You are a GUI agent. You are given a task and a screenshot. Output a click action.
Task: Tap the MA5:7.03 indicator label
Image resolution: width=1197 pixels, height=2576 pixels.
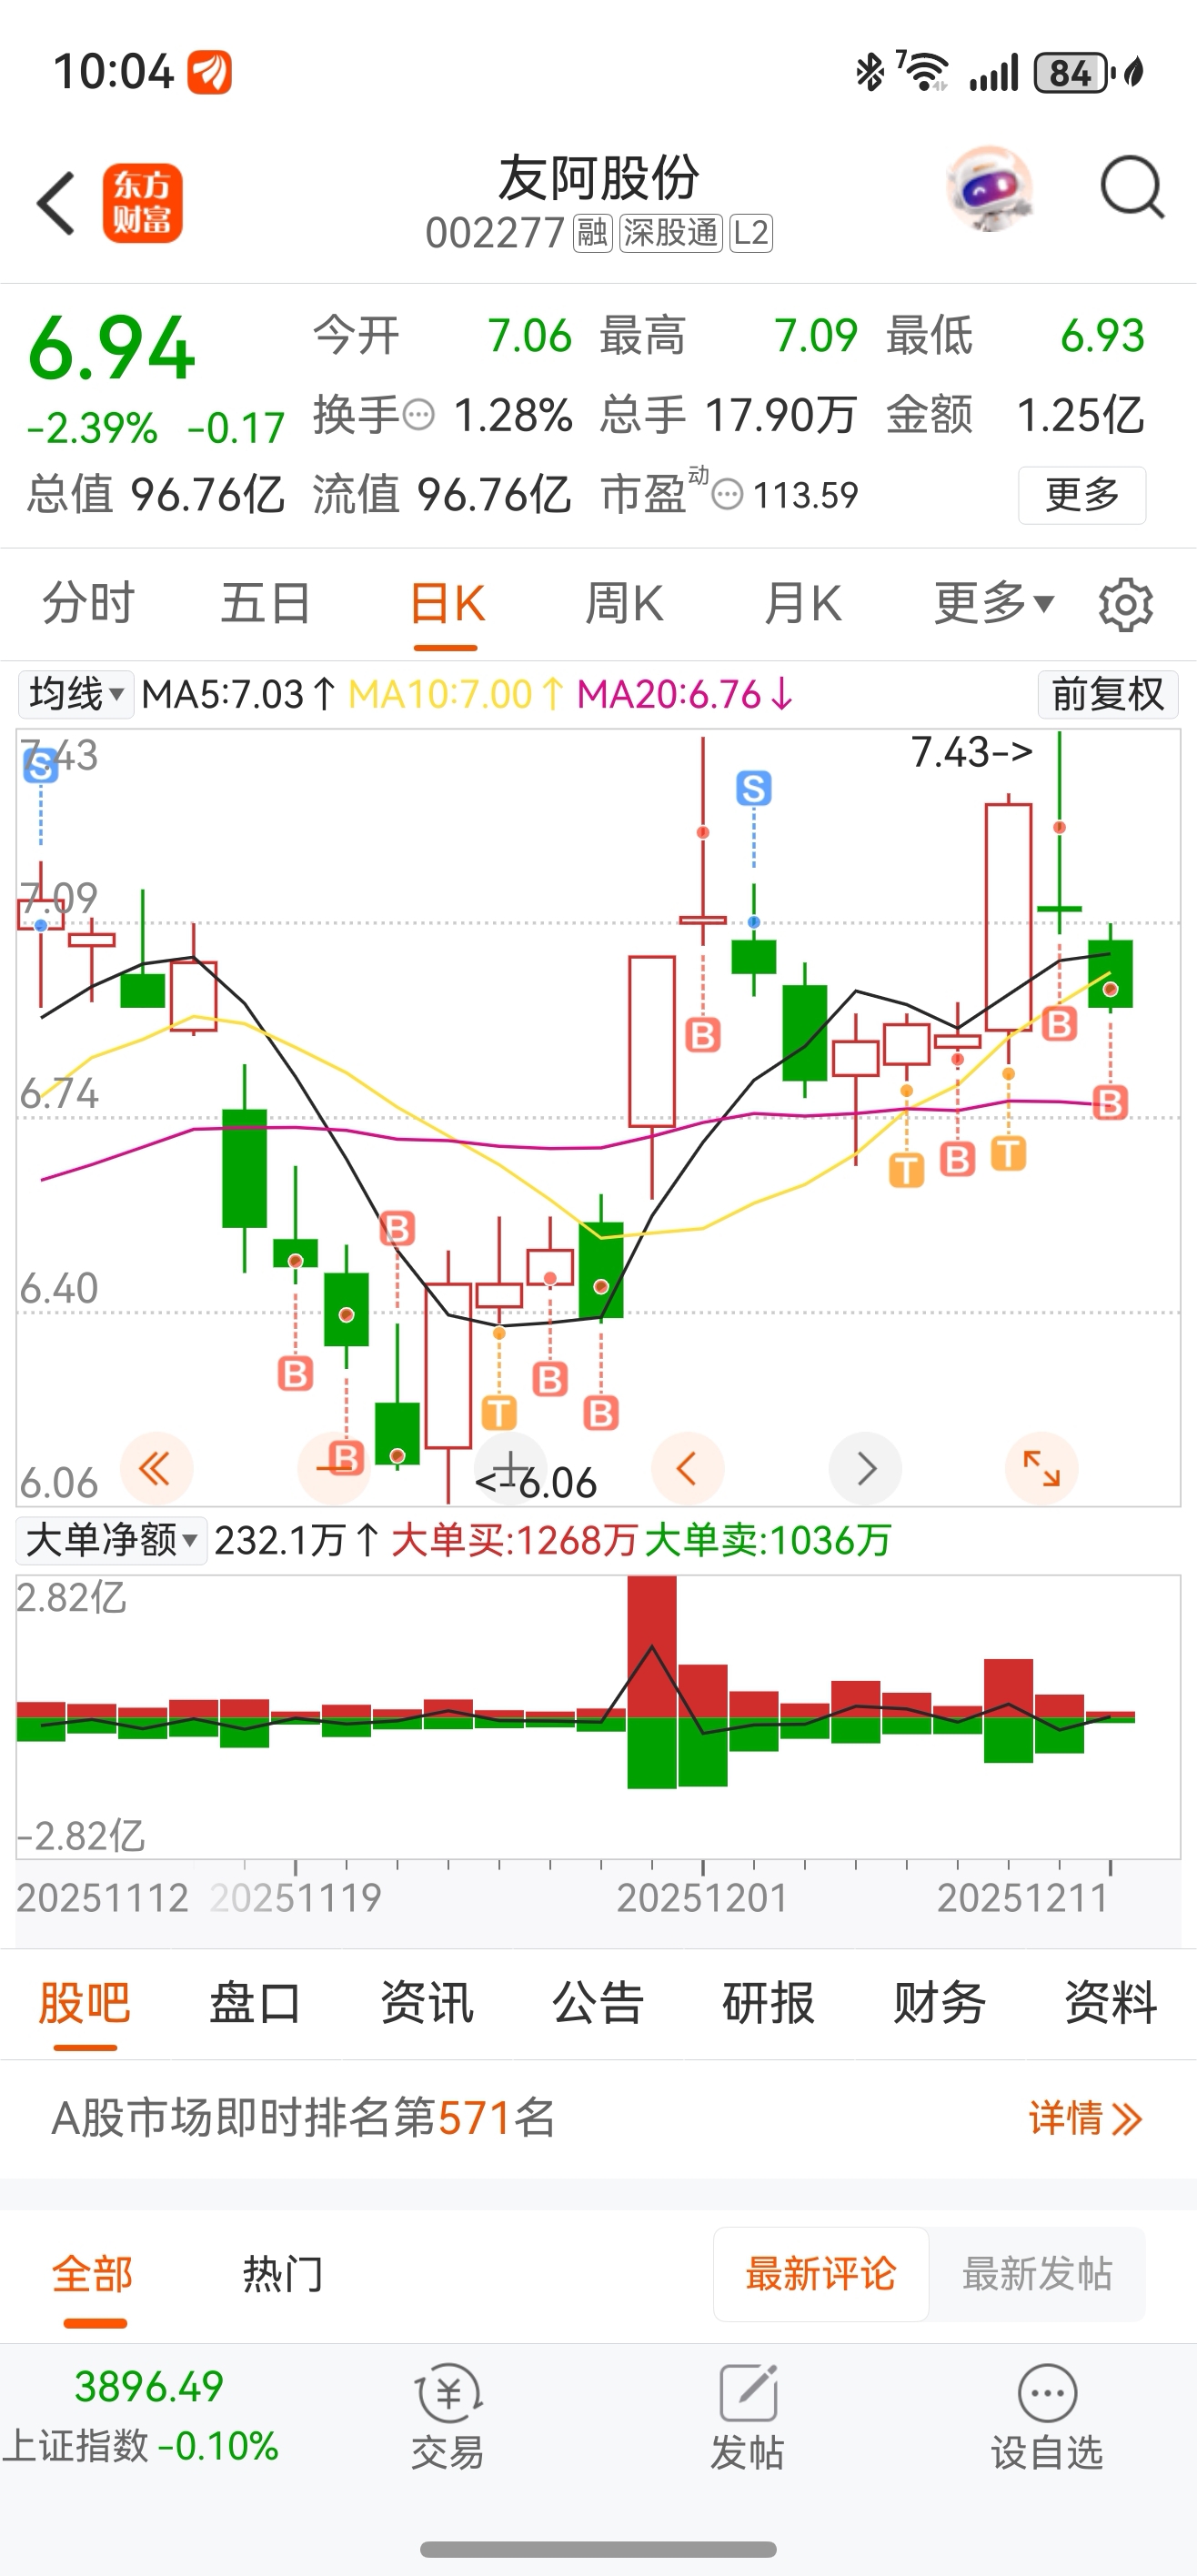pyautogui.click(x=239, y=694)
